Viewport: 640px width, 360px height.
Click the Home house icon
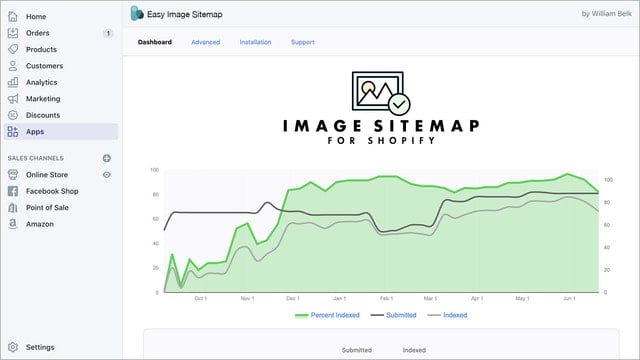click(x=13, y=16)
